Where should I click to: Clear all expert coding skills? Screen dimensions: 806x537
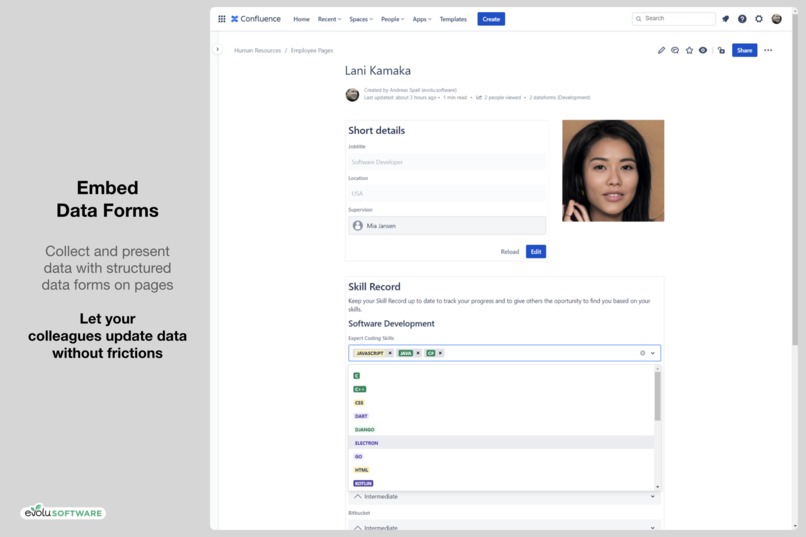[x=643, y=353]
